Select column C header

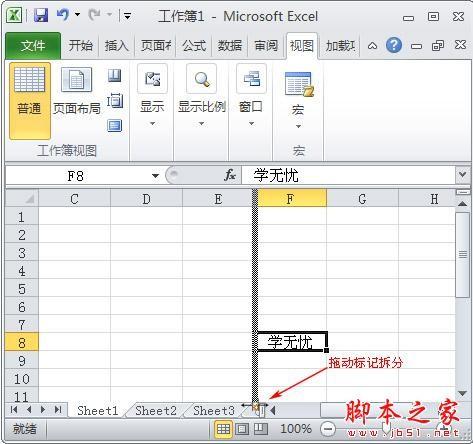click(74, 199)
